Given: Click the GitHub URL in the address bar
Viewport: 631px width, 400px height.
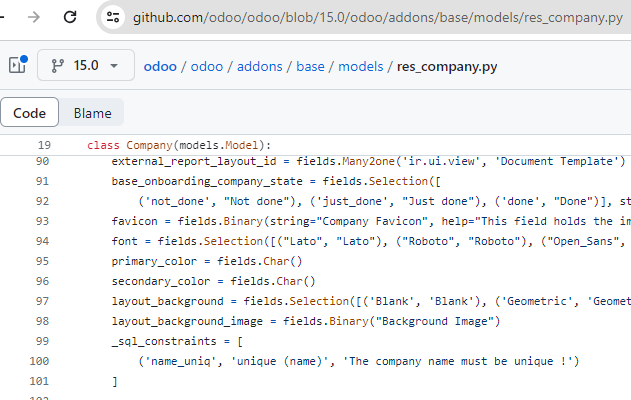Looking at the screenshot, I should click(377, 18).
